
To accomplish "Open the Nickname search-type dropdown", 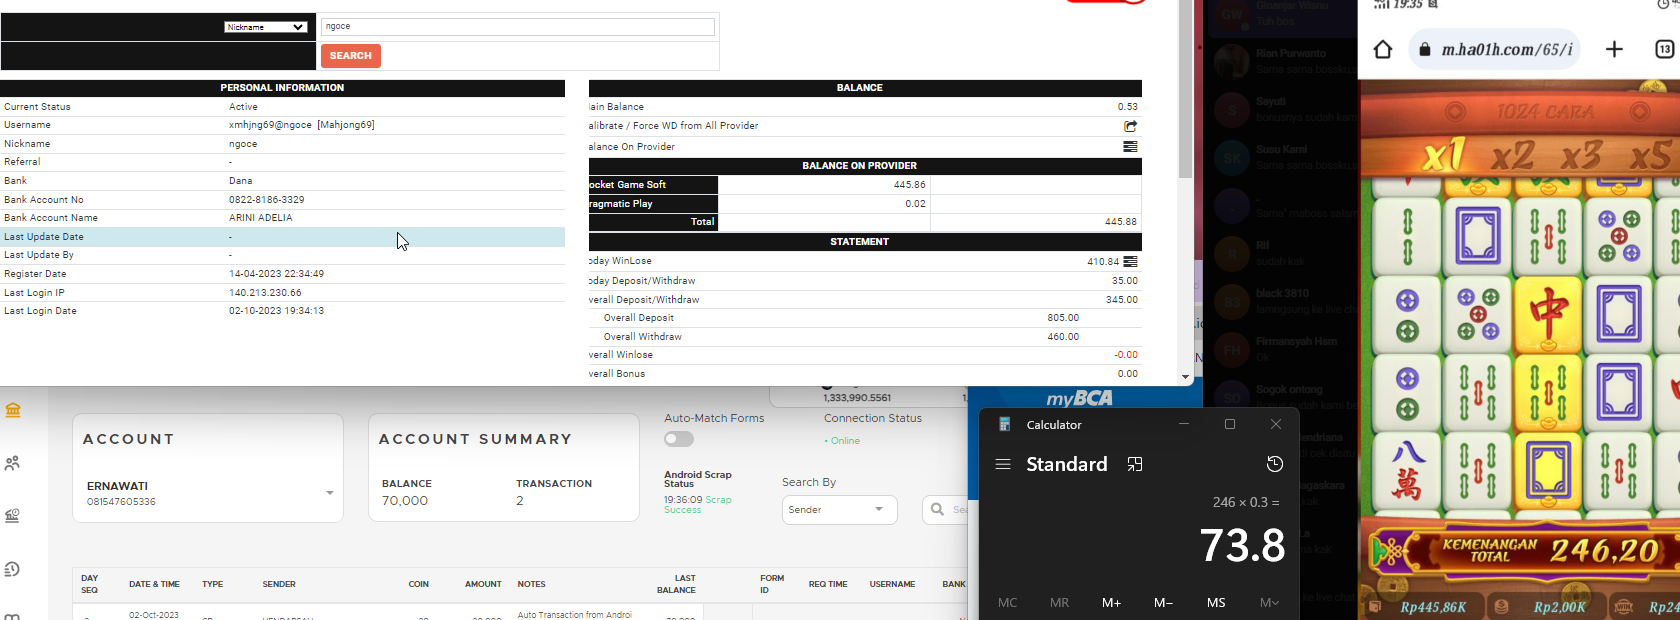I will 266,27.
